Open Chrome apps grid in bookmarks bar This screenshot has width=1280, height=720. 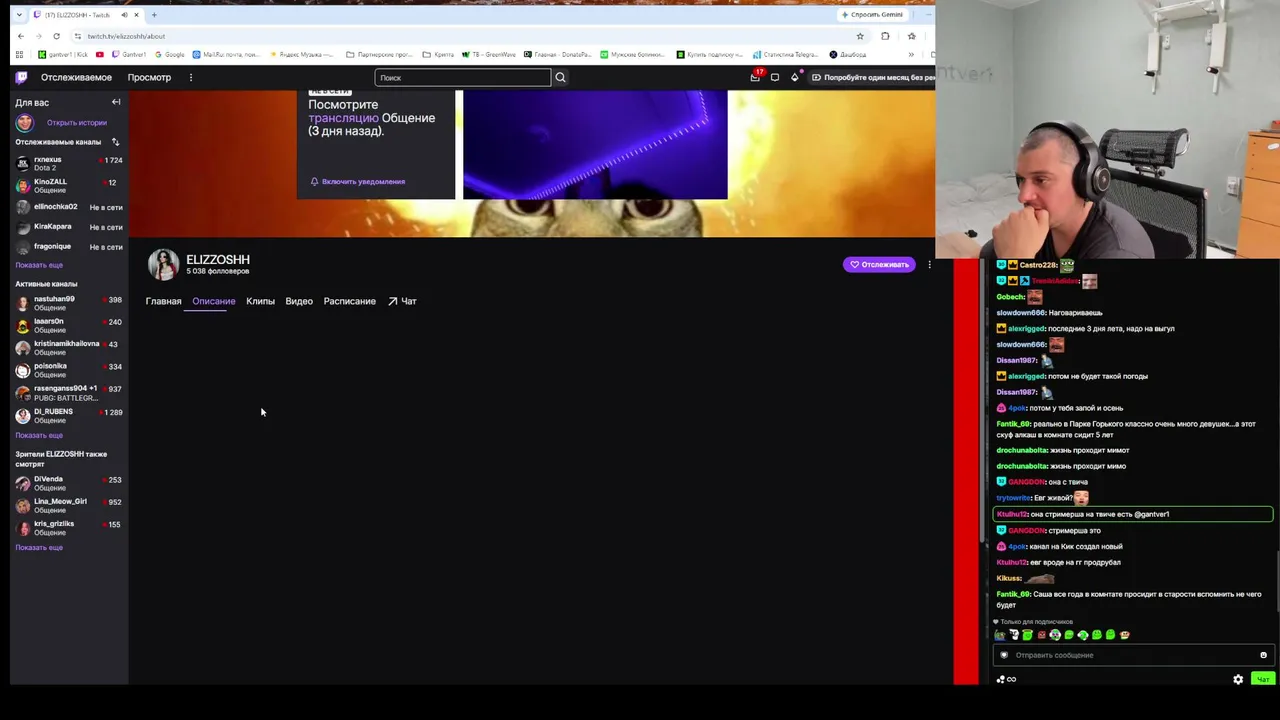point(19,55)
